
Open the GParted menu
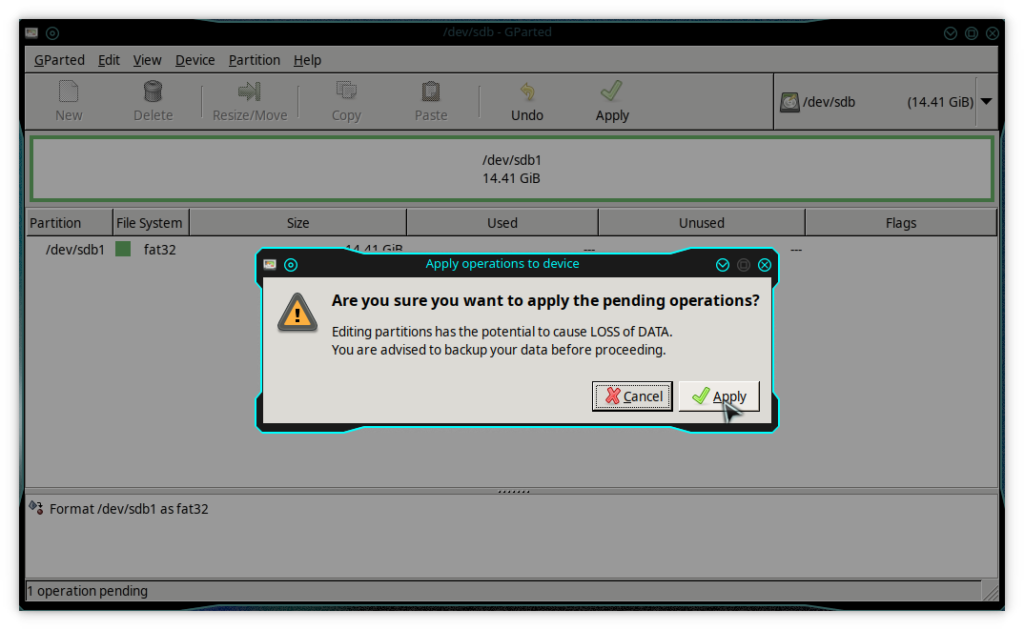click(x=59, y=60)
